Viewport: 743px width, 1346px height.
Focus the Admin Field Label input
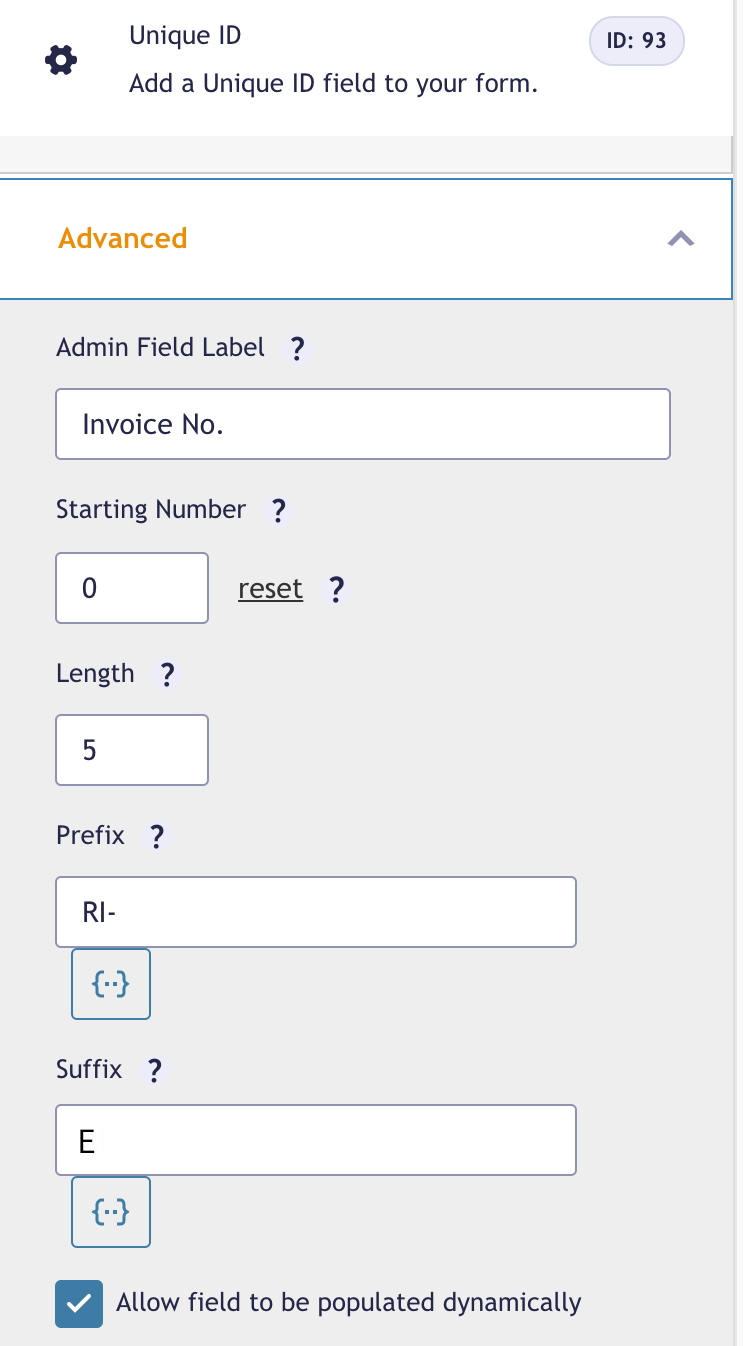coord(362,424)
